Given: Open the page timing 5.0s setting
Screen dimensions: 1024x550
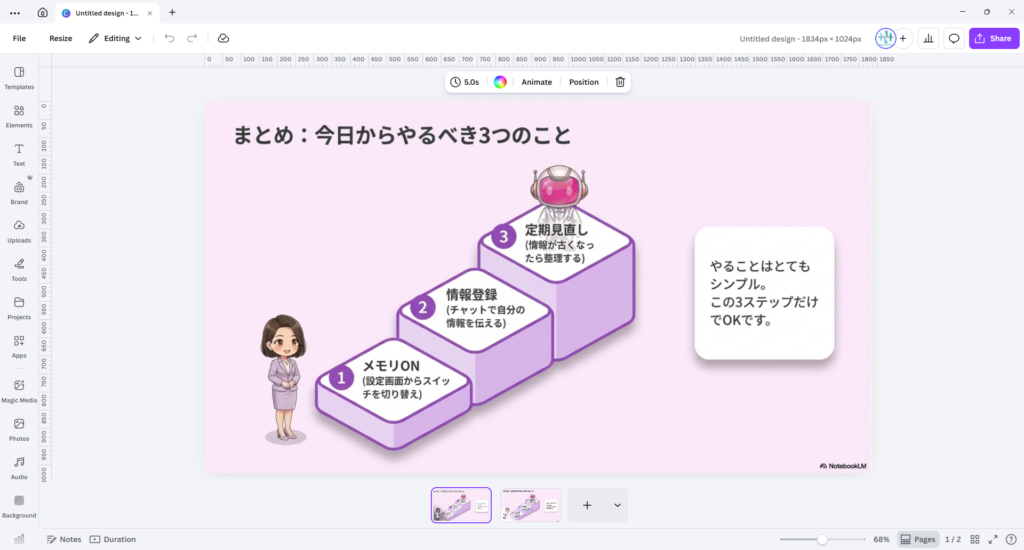Looking at the screenshot, I should pos(464,82).
